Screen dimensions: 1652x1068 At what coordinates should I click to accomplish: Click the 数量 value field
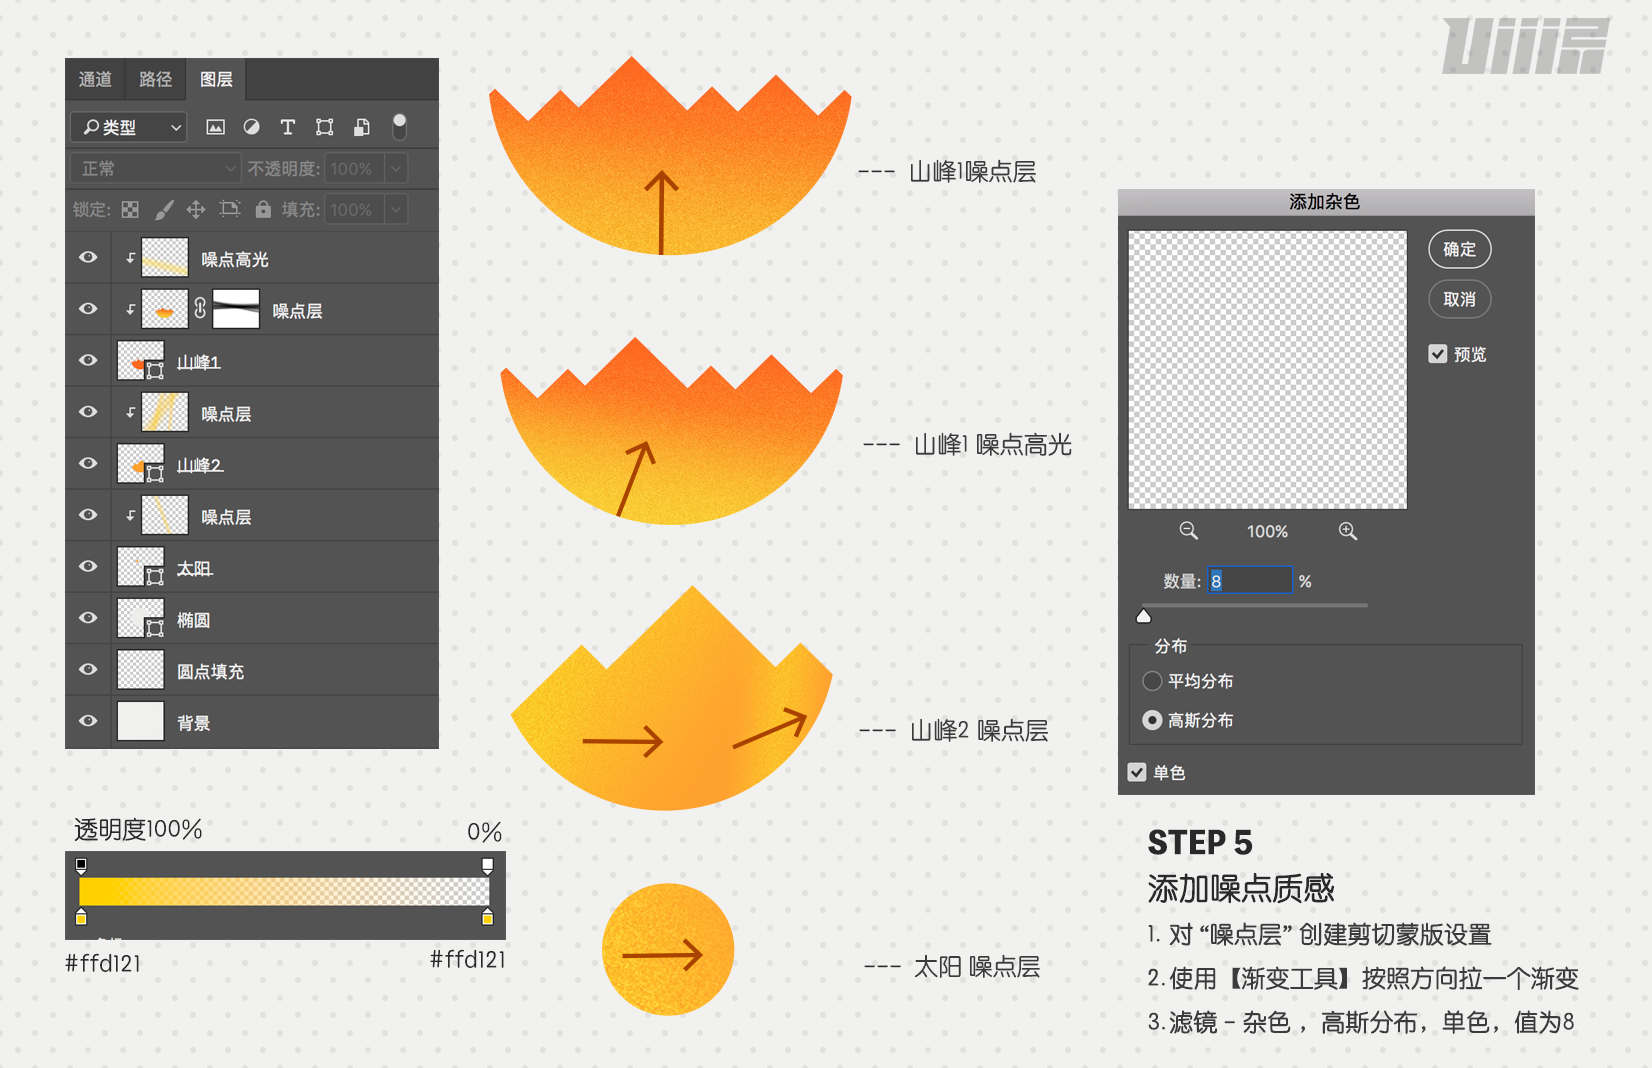tap(1250, 581)
